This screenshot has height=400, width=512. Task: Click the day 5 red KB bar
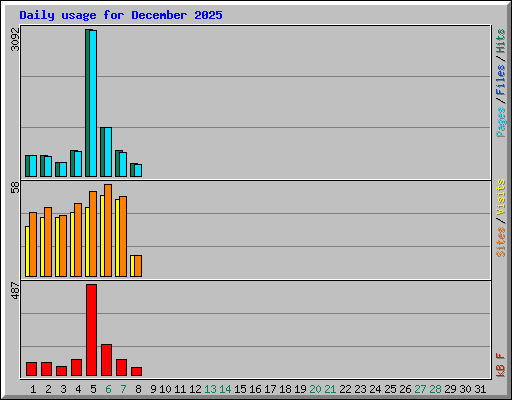click(x=91, y=330)
